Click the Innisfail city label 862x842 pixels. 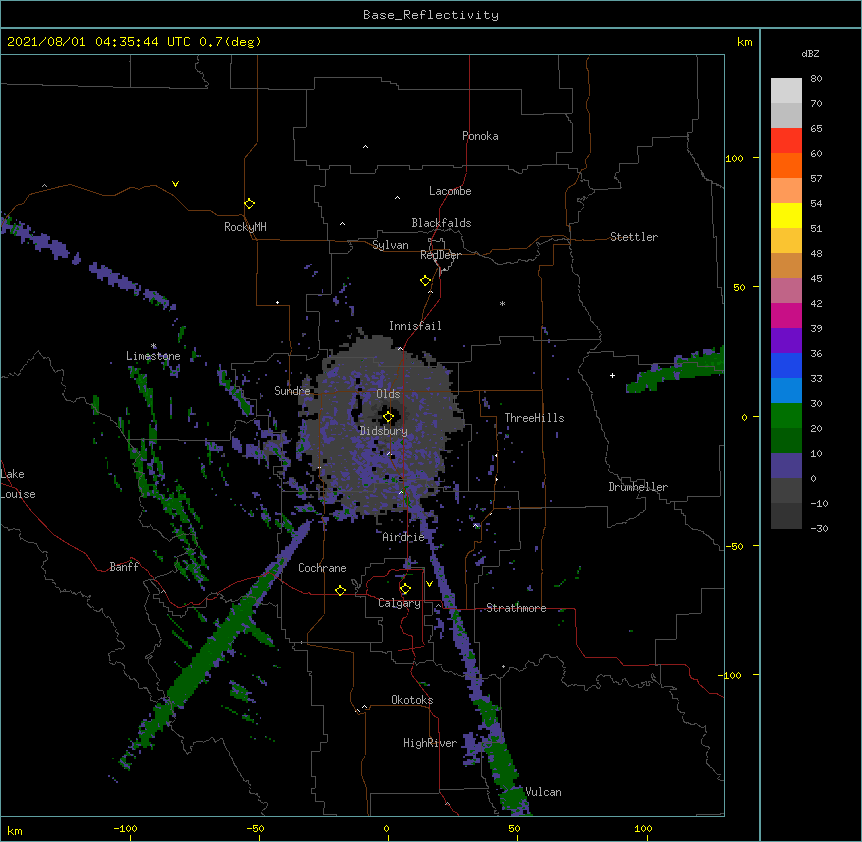(x=415, y=326)
